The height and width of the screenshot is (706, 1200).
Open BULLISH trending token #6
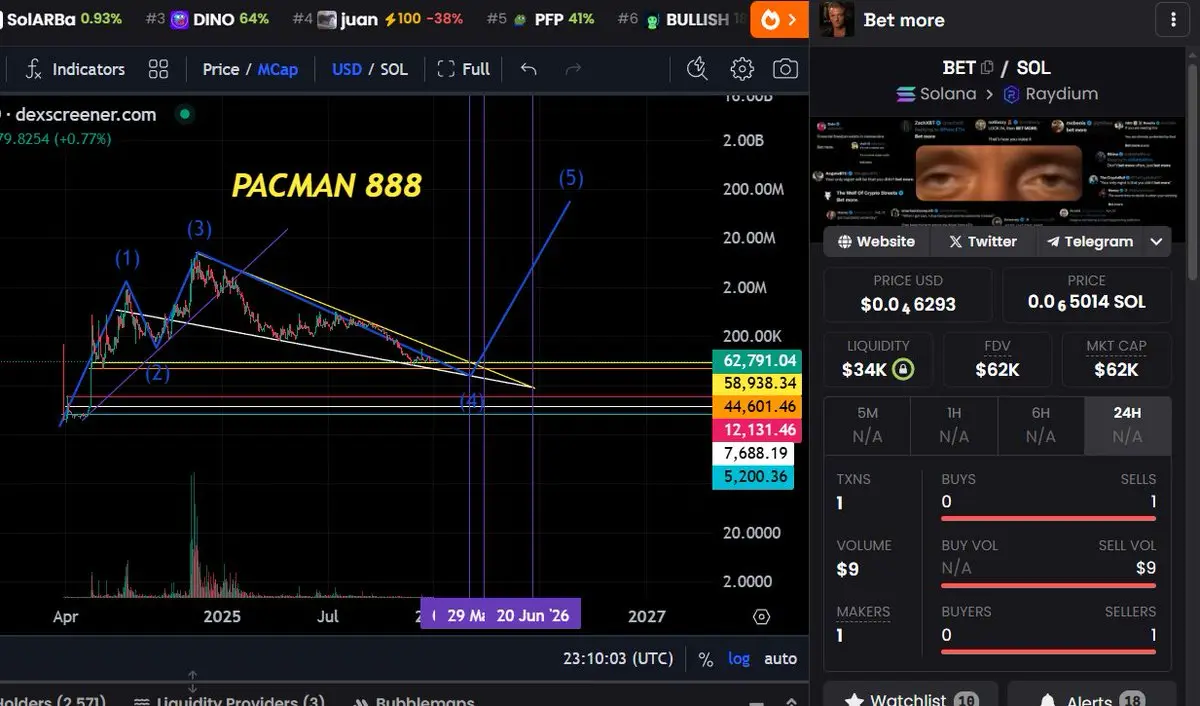tap(682, 19)
